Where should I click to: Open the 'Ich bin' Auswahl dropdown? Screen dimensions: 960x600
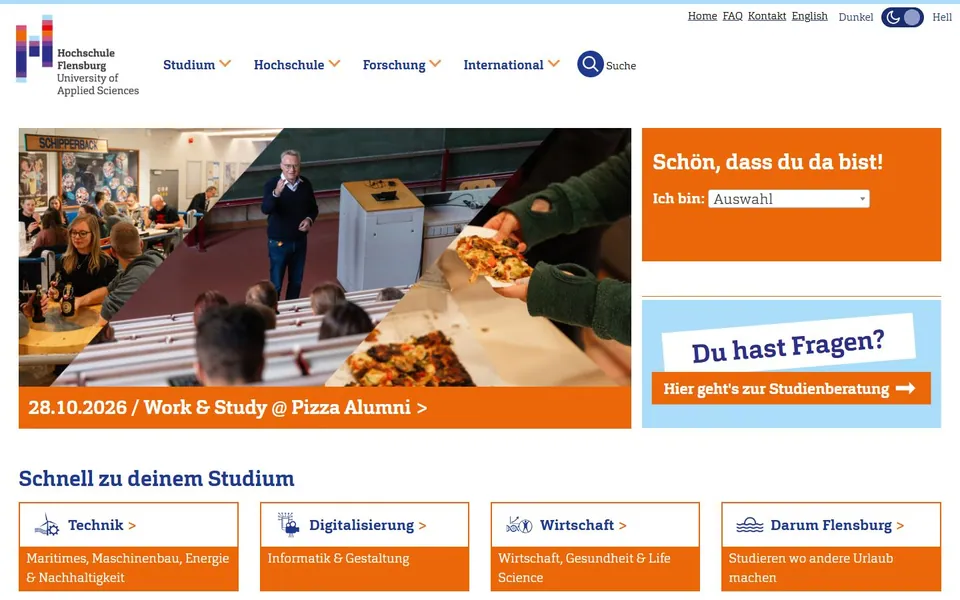coord(789,199)
